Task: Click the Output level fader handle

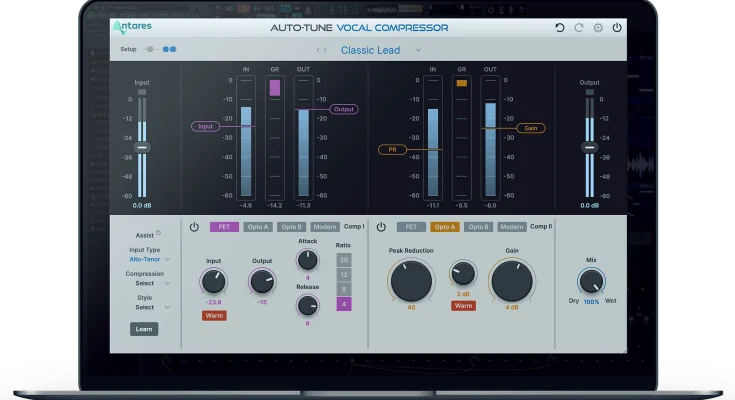Action: 589,147
